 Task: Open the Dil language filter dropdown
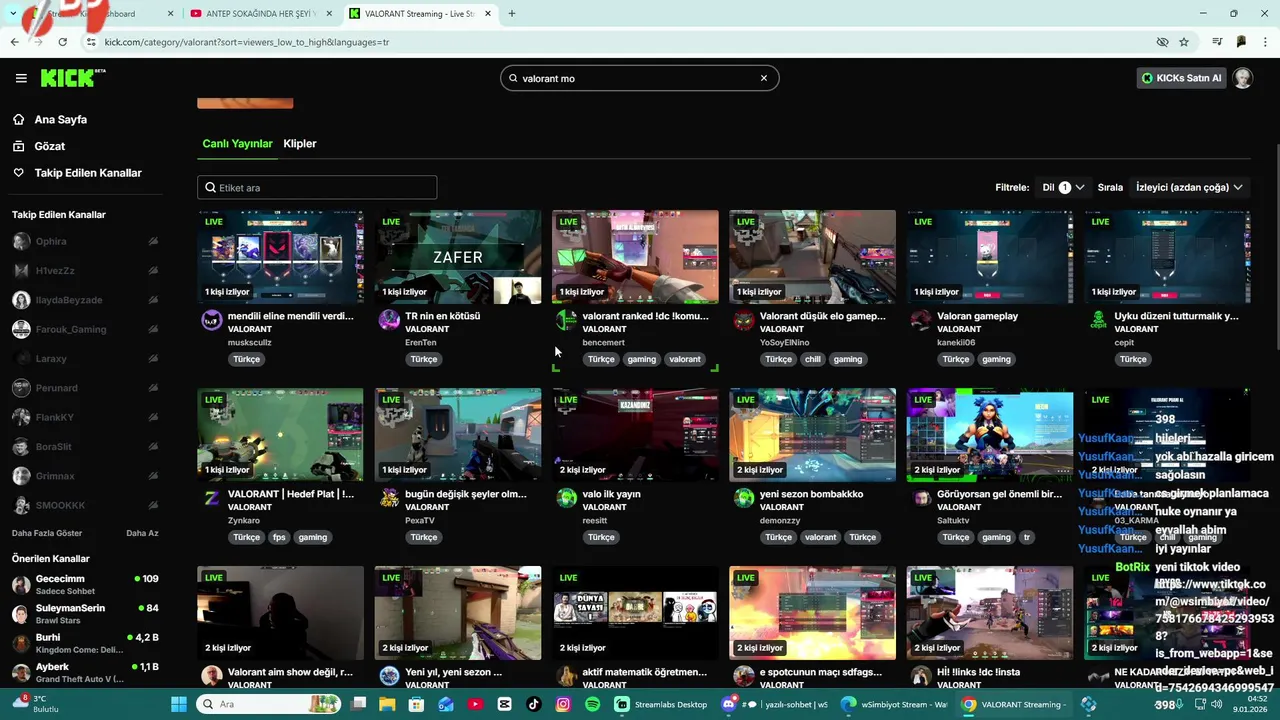pos(1063,187)
